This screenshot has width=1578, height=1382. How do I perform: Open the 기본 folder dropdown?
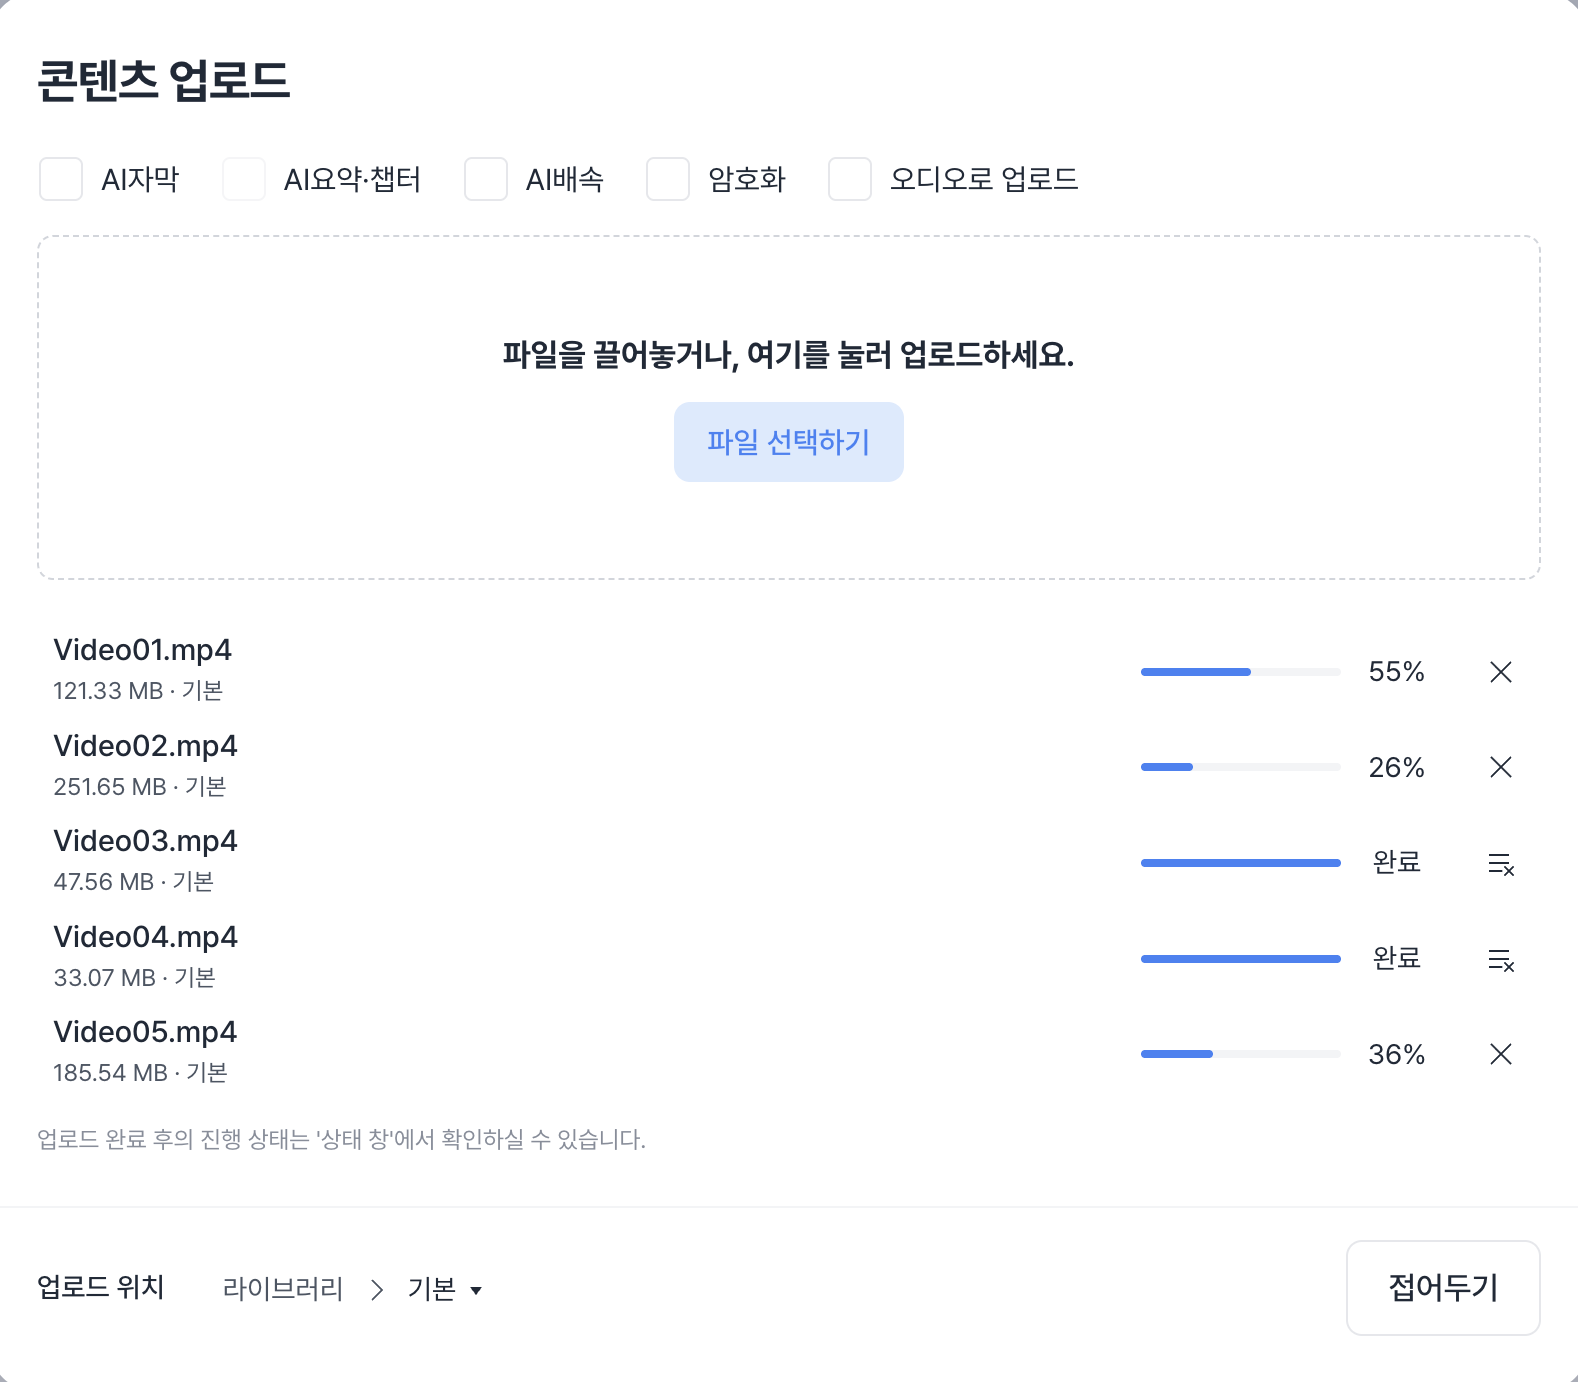[445, 1289]
